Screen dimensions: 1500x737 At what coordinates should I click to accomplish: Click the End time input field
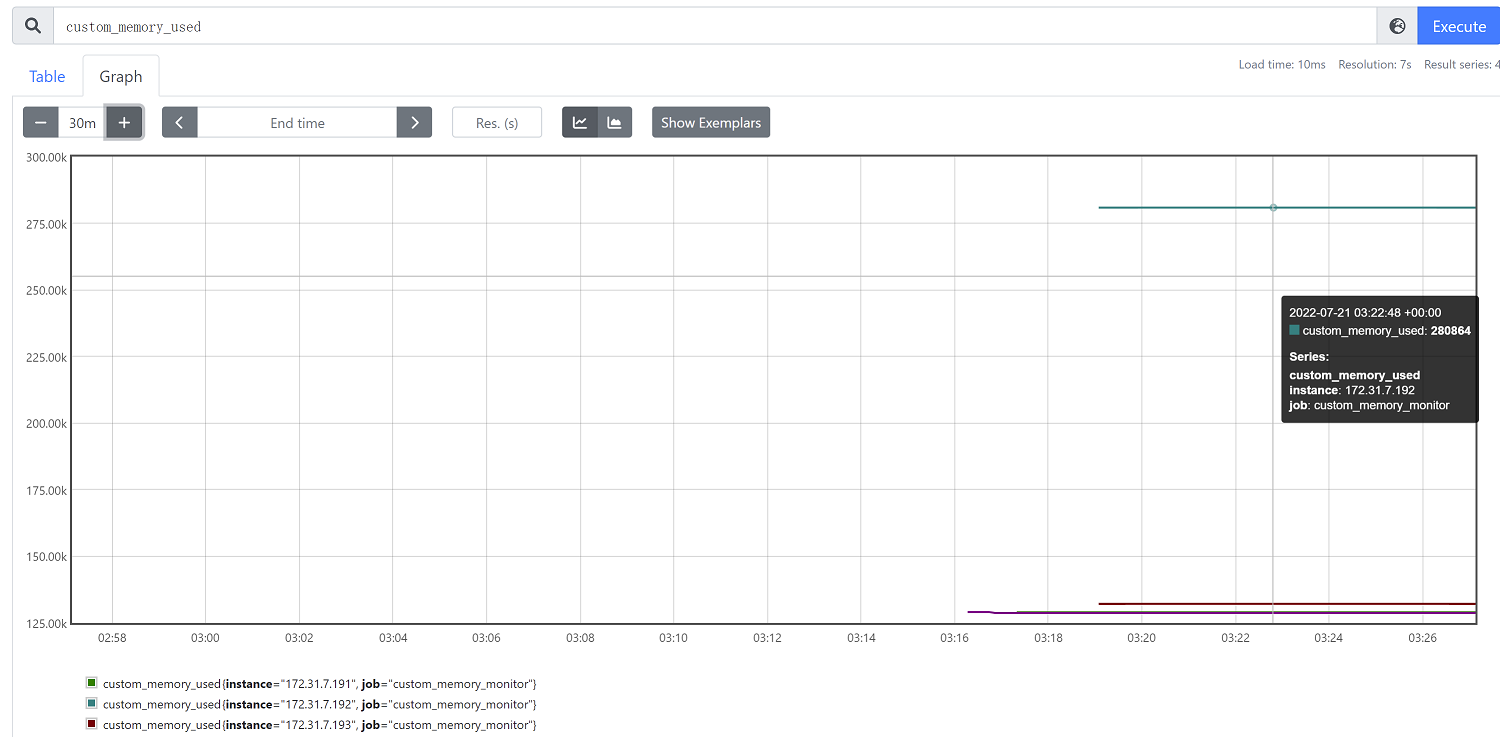297,123
